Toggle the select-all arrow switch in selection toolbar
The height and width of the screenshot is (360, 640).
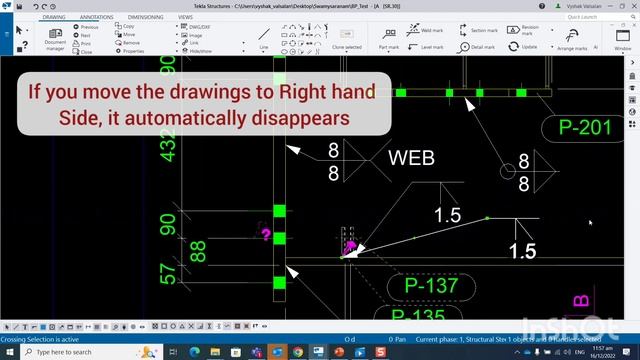[7, 327]
